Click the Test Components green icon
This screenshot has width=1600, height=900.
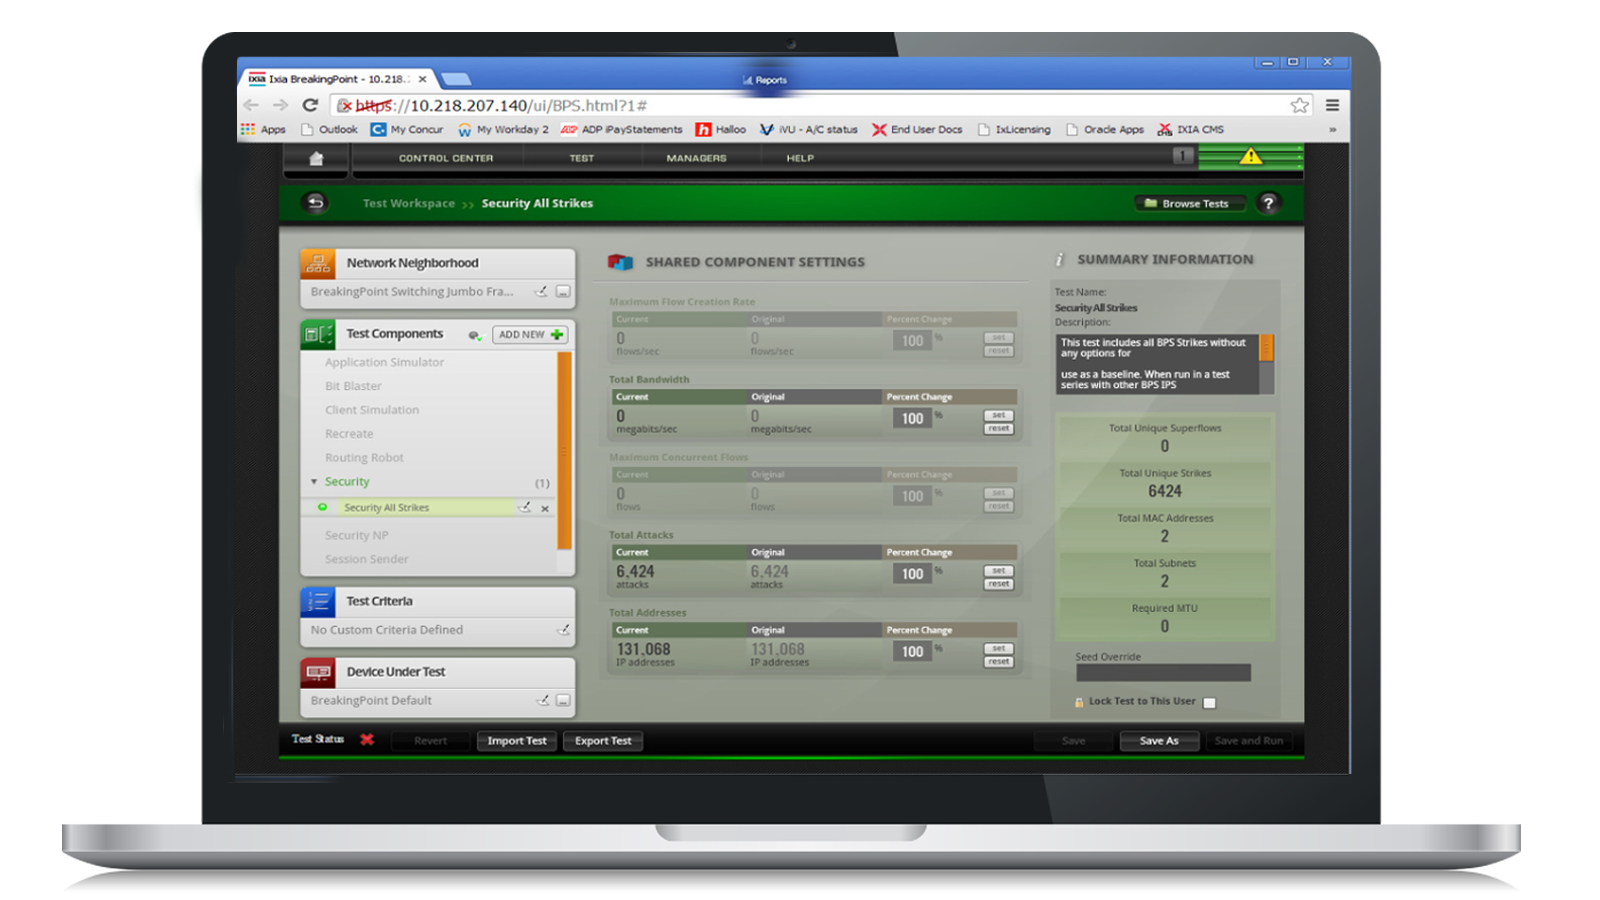pyautogui.click(x=318, y=334)
